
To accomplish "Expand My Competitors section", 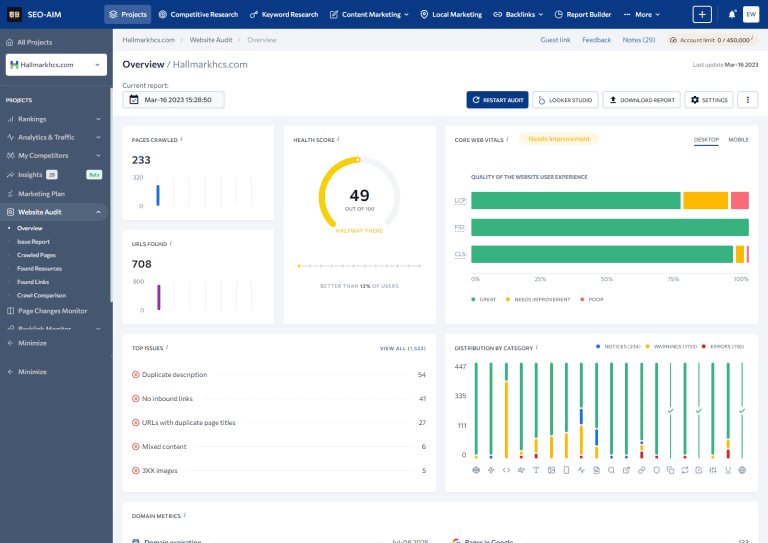I will click(54, 155).
